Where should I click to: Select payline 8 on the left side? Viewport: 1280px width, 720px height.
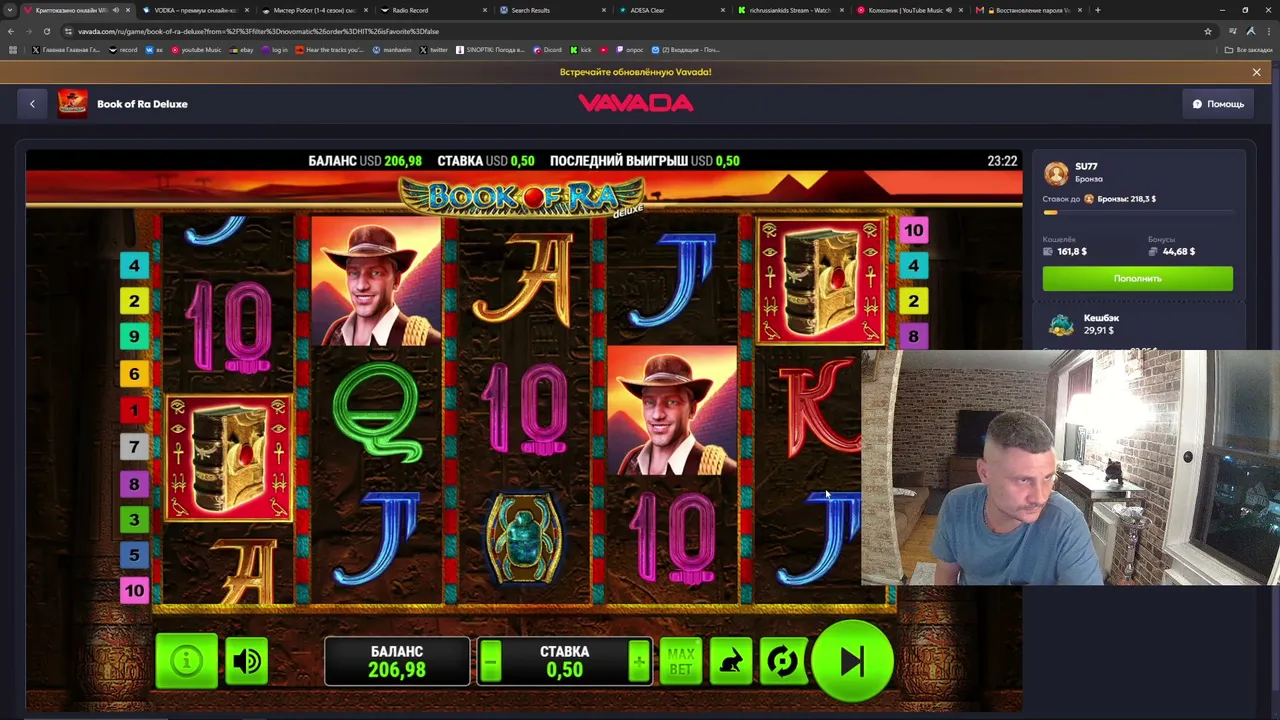[134, 484]
